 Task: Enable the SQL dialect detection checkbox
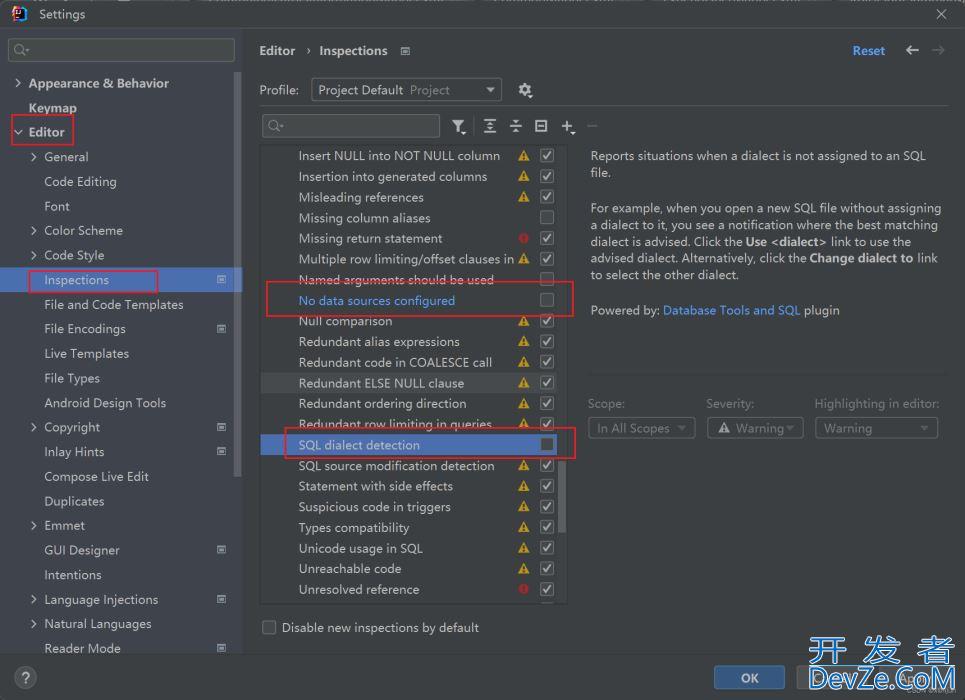pyautogui.click(x=547, y=445)
